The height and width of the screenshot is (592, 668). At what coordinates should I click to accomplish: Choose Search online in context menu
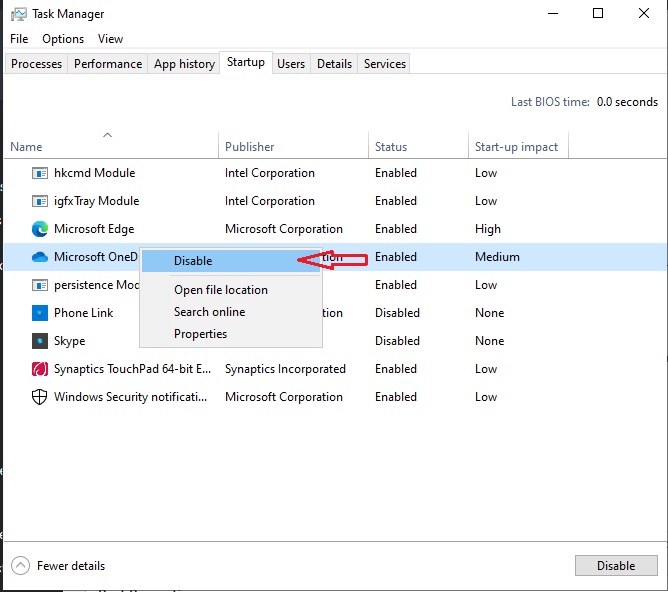(231, 312)
